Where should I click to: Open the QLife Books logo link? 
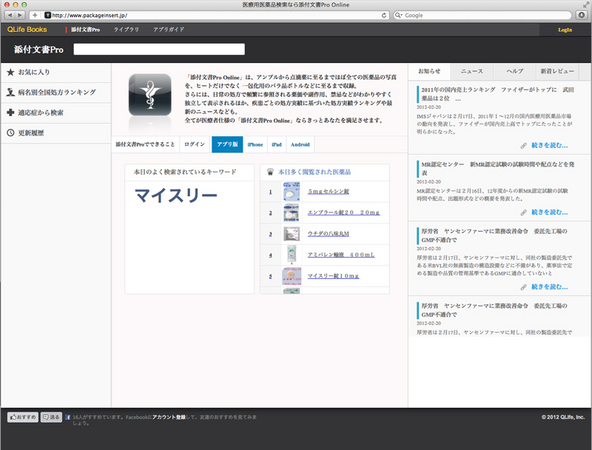pyautogui.click(x=27, y=29)
